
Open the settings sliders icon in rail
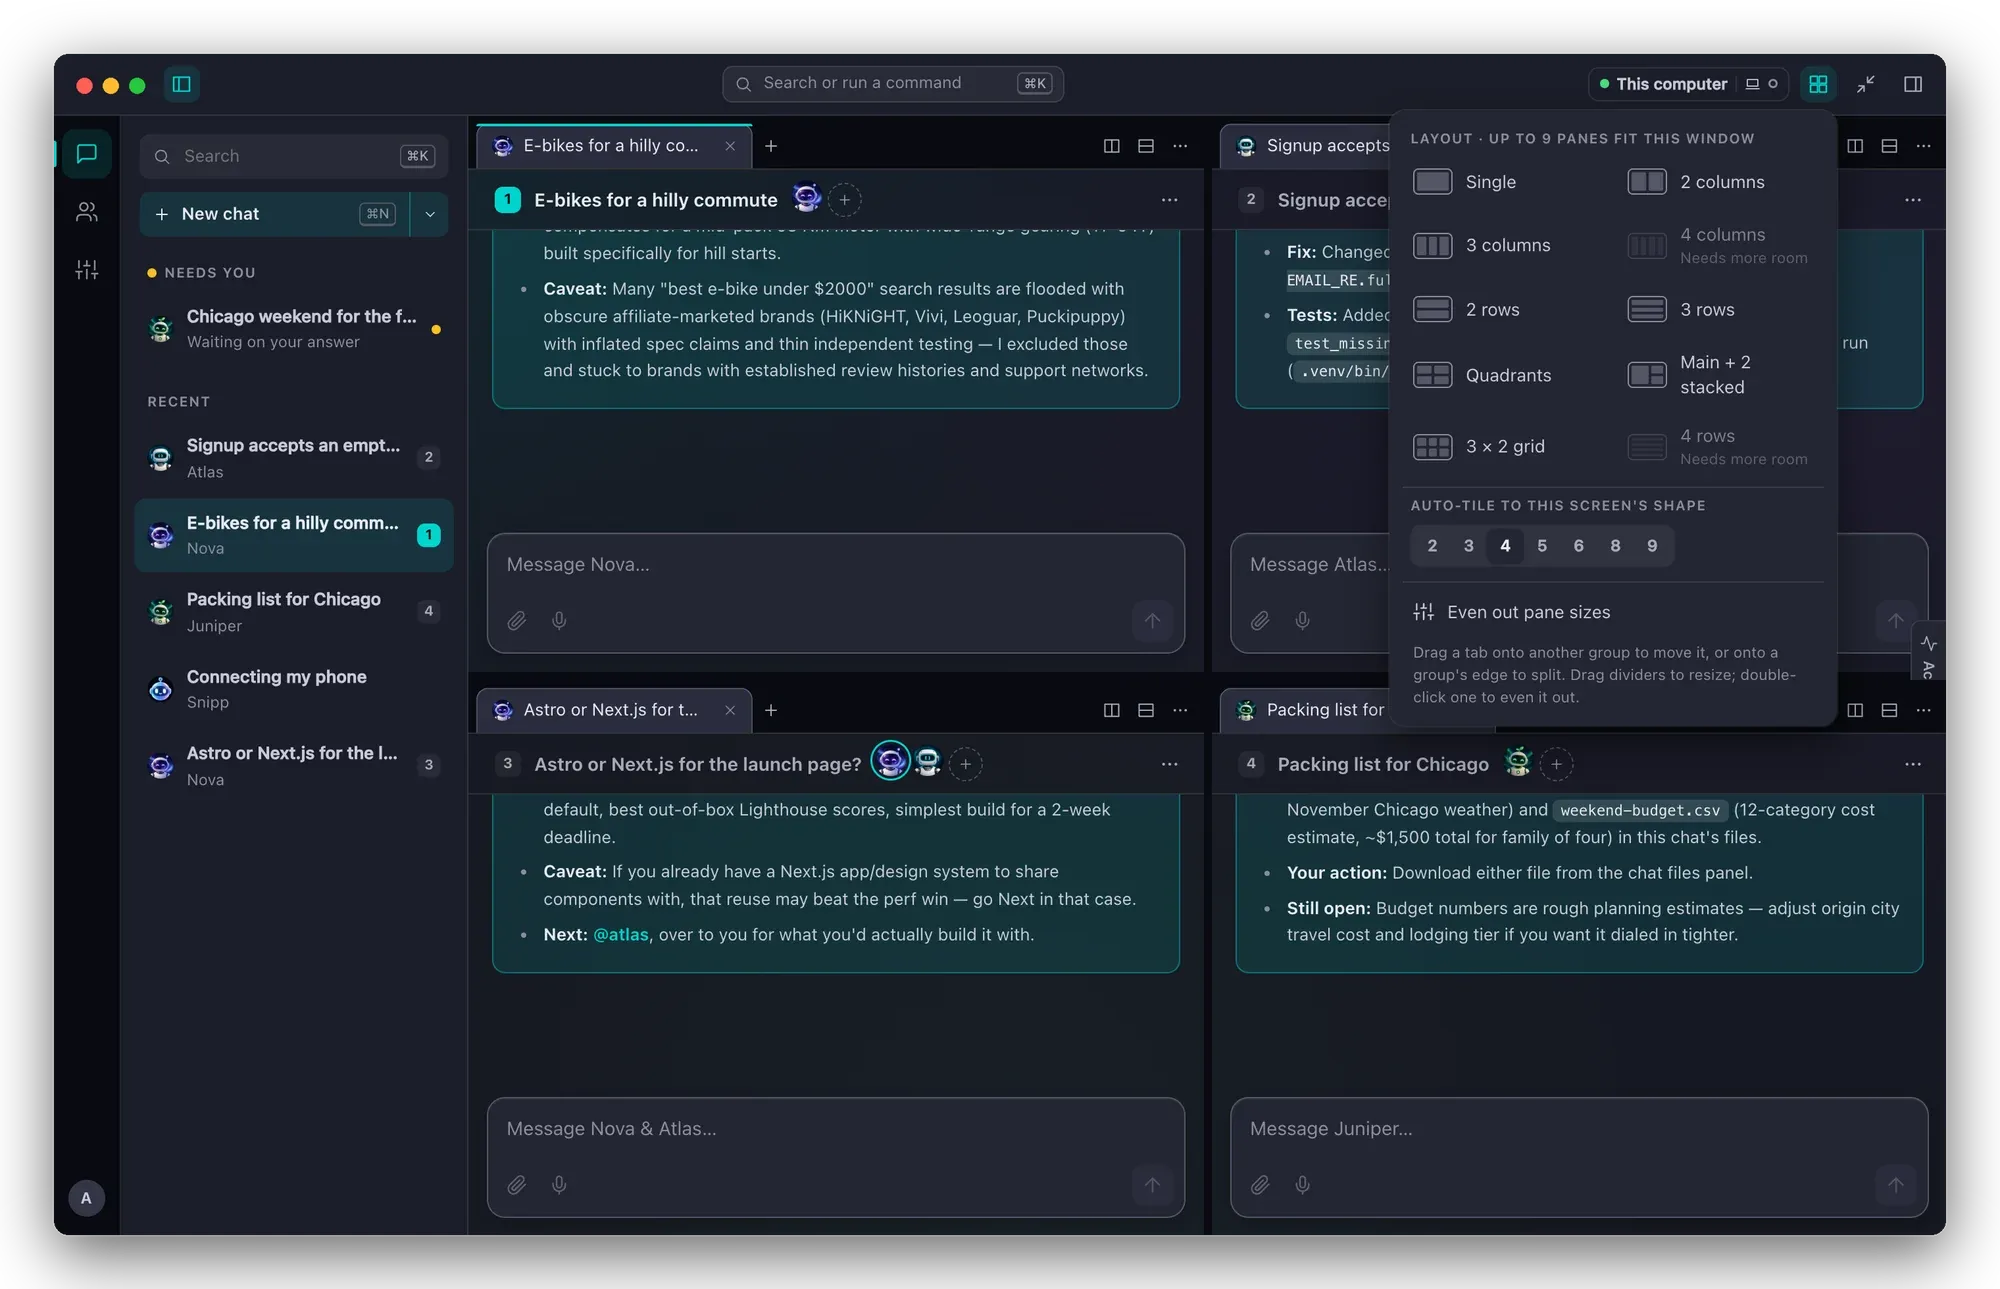coord(87,270)
